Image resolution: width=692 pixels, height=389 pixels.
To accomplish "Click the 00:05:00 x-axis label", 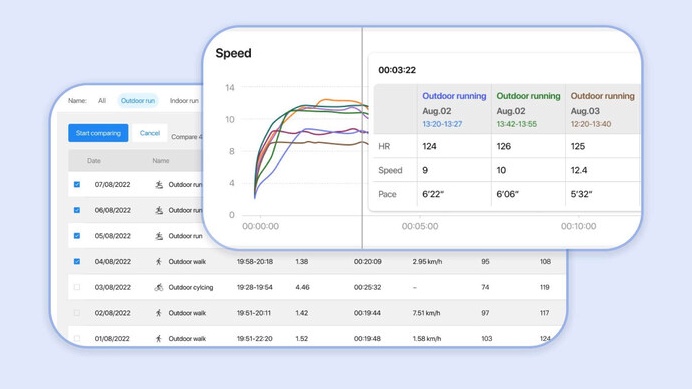I will 420,226.
